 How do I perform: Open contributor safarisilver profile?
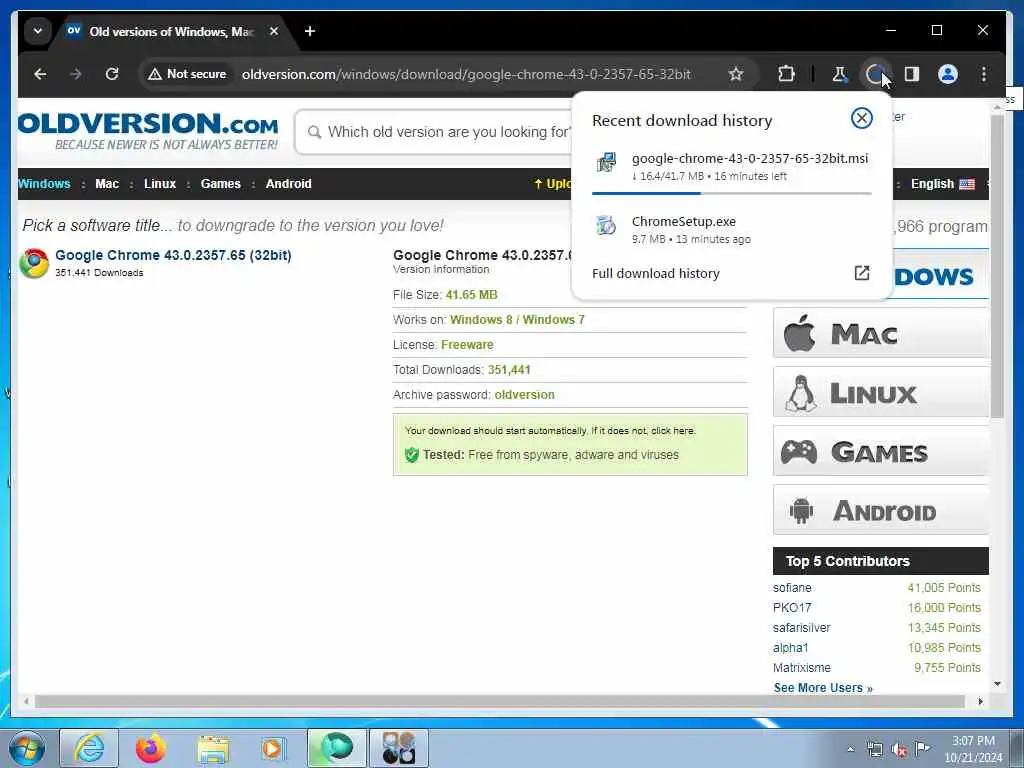click(801, 628)
